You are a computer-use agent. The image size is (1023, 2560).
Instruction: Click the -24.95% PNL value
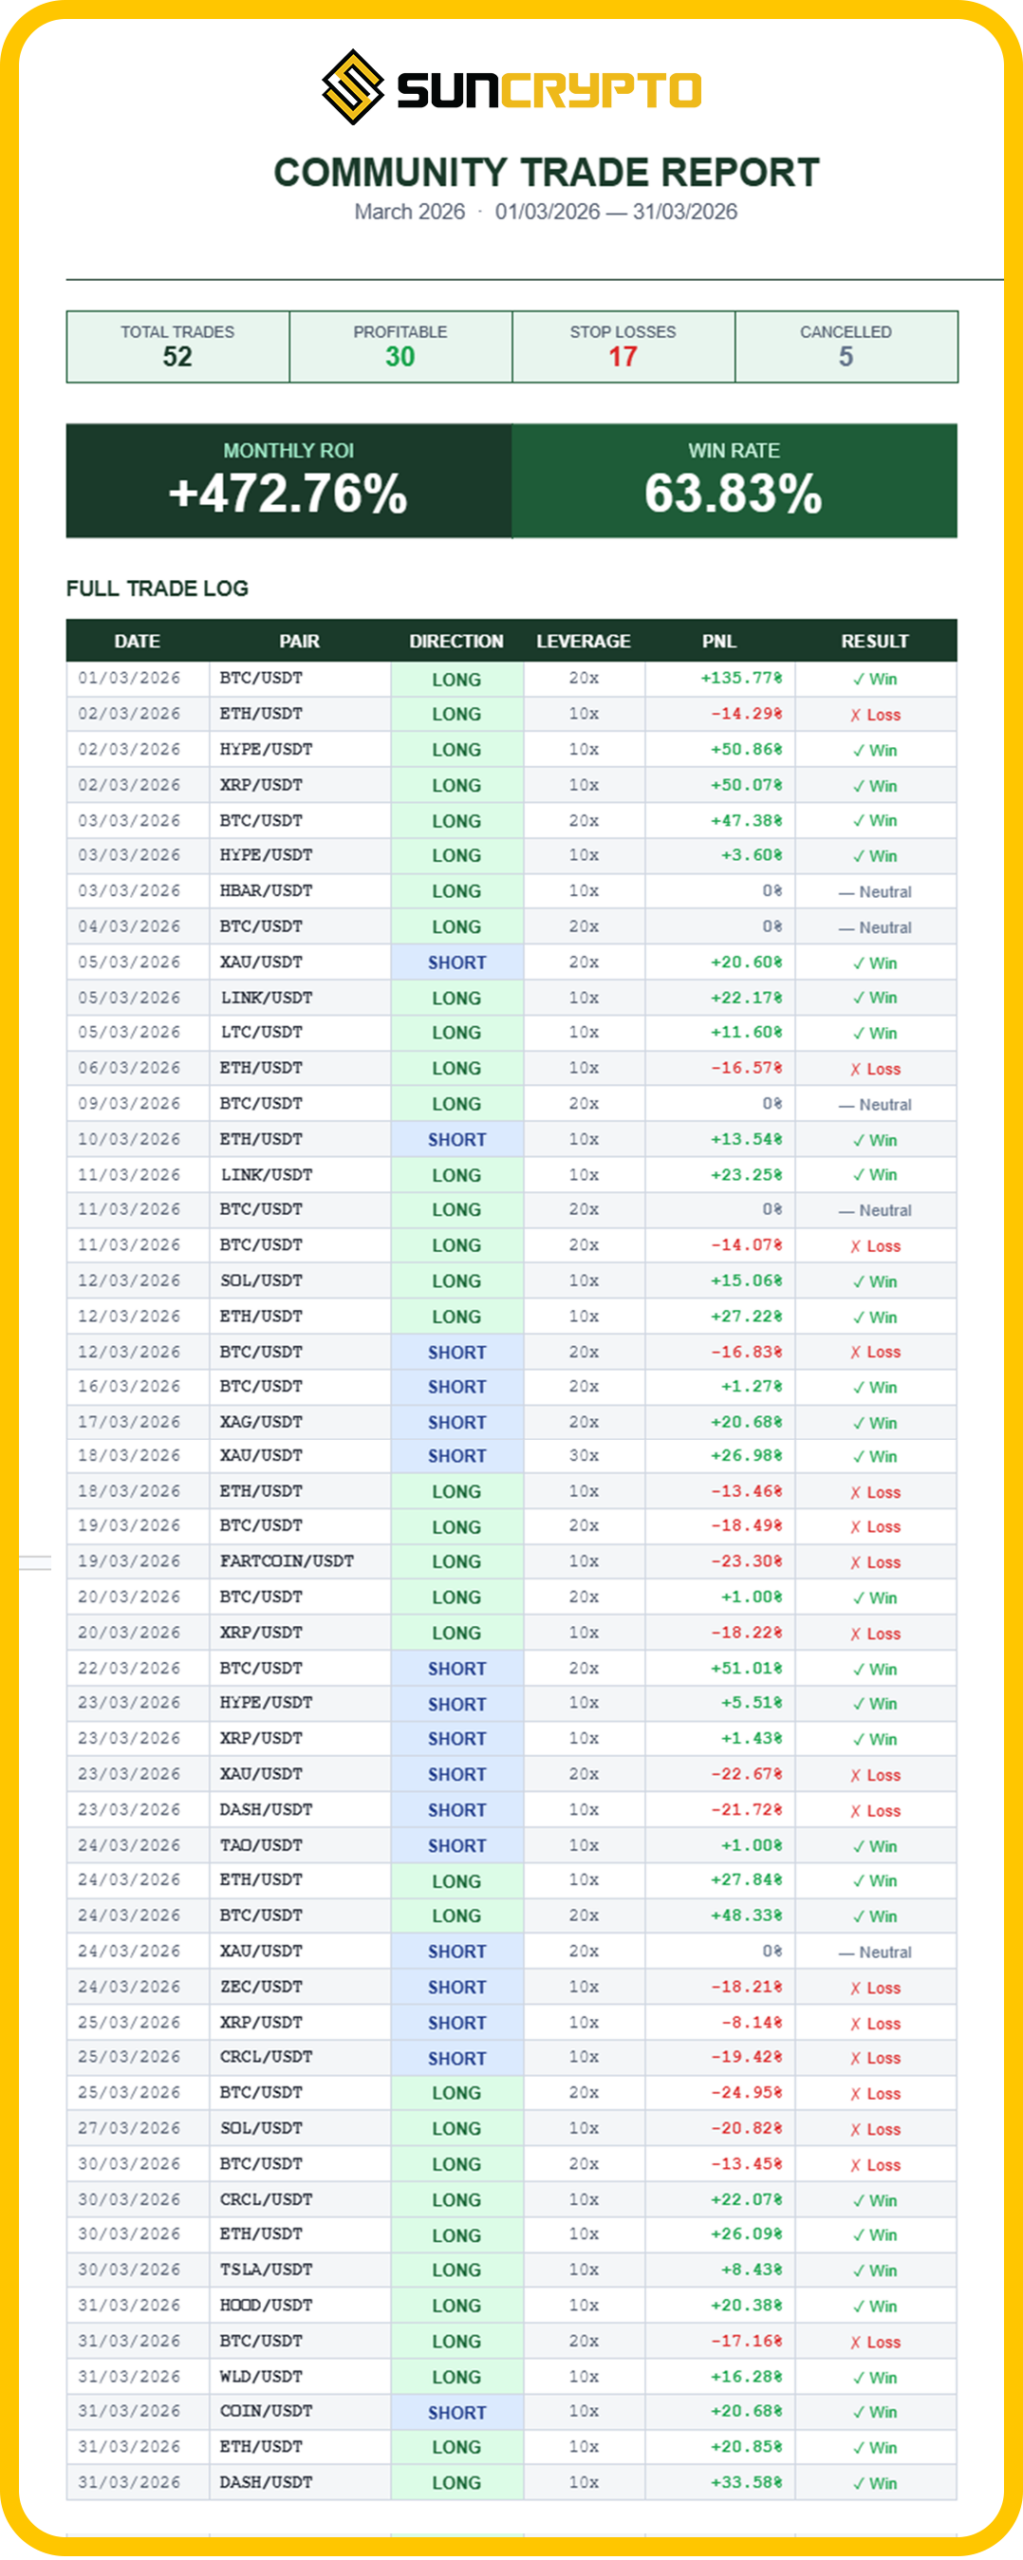pyautogui.click(x=746, y=2093)
